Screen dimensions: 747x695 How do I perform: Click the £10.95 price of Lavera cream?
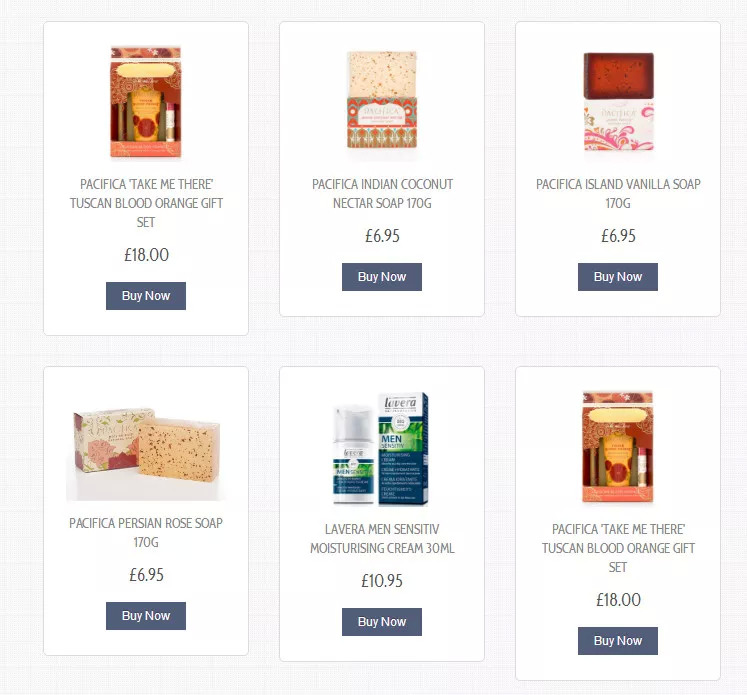coord(382,581)
